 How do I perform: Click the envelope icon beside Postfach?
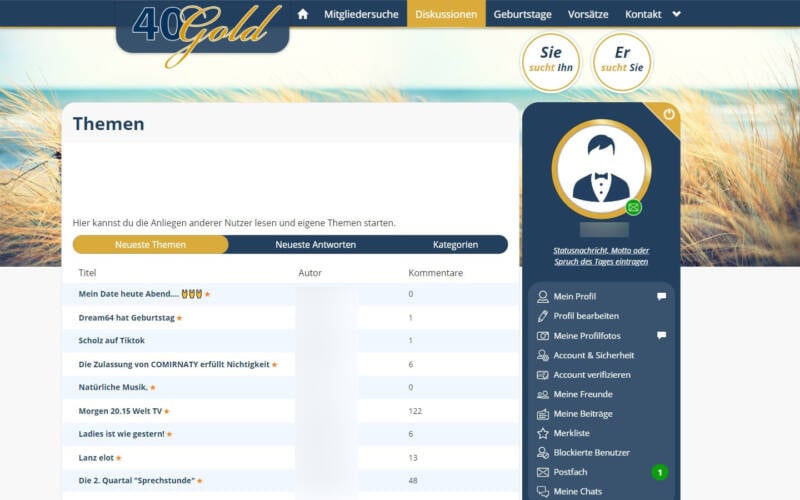[543, 472]
